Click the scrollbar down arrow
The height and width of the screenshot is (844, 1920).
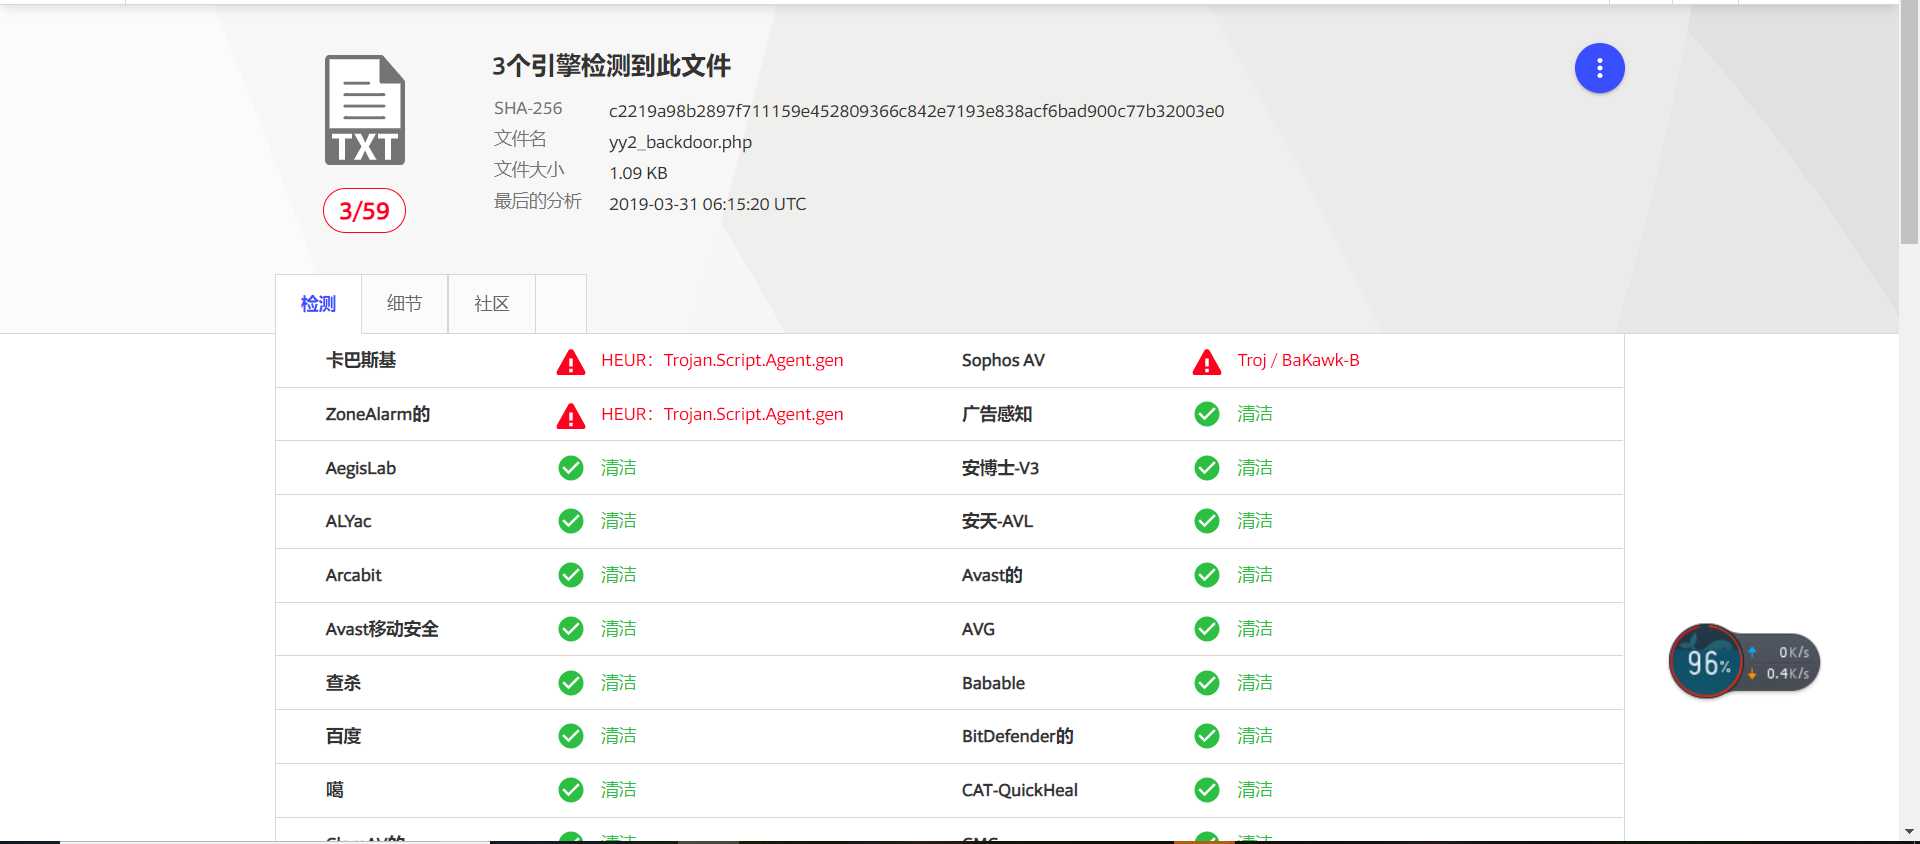pyautogui.click(x=1909, y=831)
